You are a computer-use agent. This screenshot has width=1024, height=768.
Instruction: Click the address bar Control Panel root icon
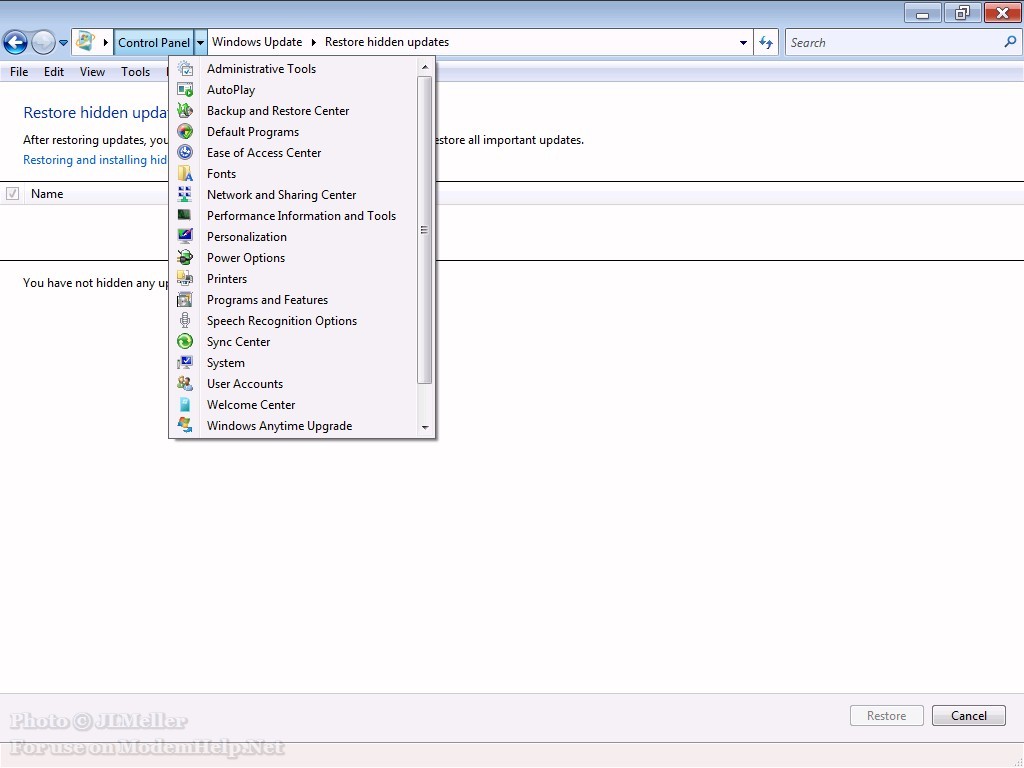pos(85,42)
